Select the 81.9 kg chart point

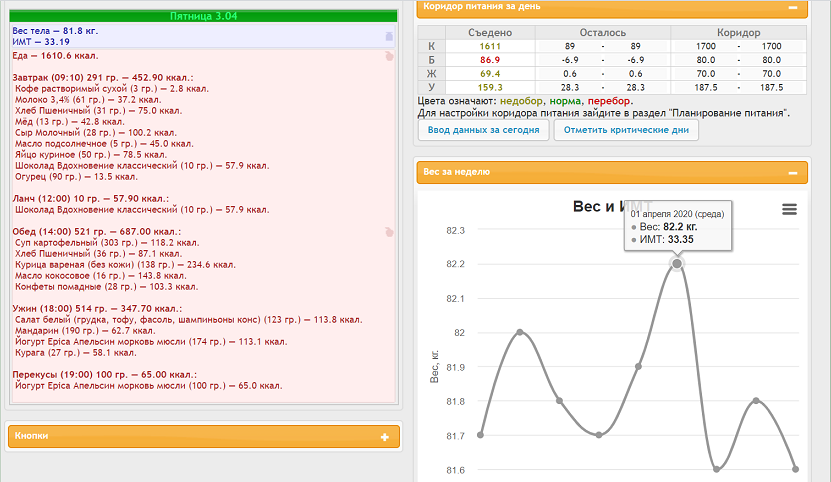coord(638,366)
